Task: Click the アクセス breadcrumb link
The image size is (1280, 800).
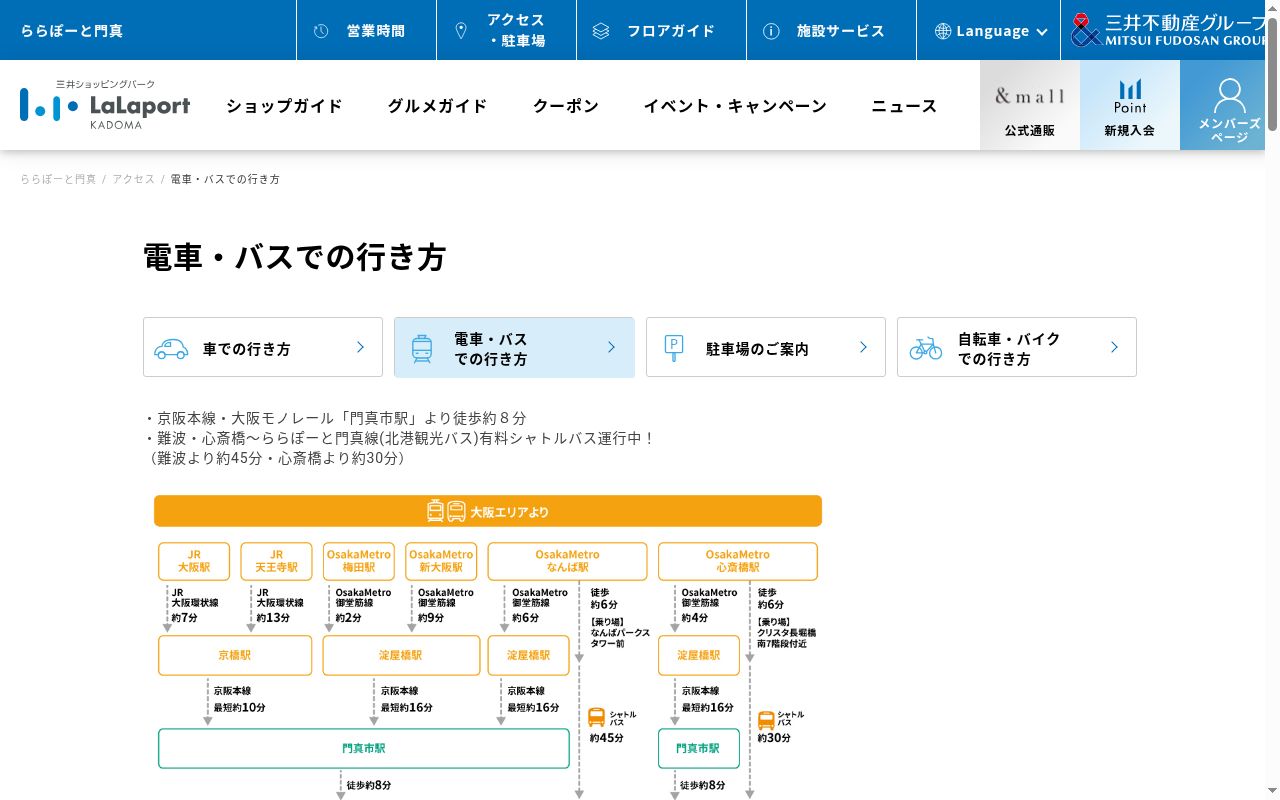Action: pyautogui.click(x=133, y=179)
